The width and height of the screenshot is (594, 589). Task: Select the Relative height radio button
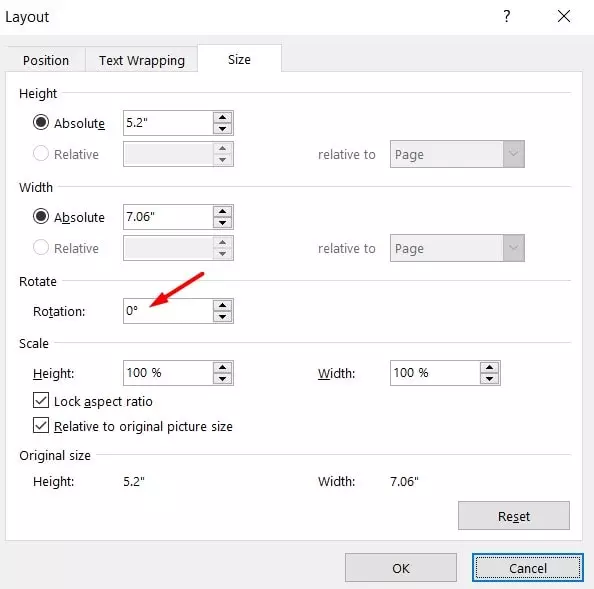pos(41,153)
